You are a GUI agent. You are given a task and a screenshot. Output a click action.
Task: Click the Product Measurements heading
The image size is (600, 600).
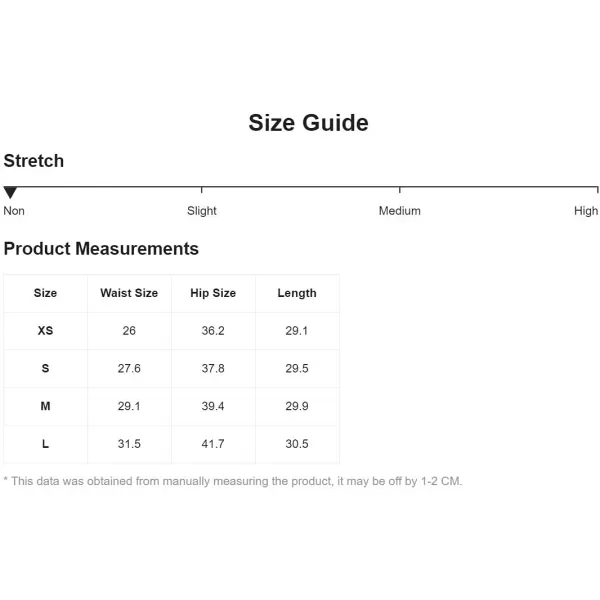[101, 249]
